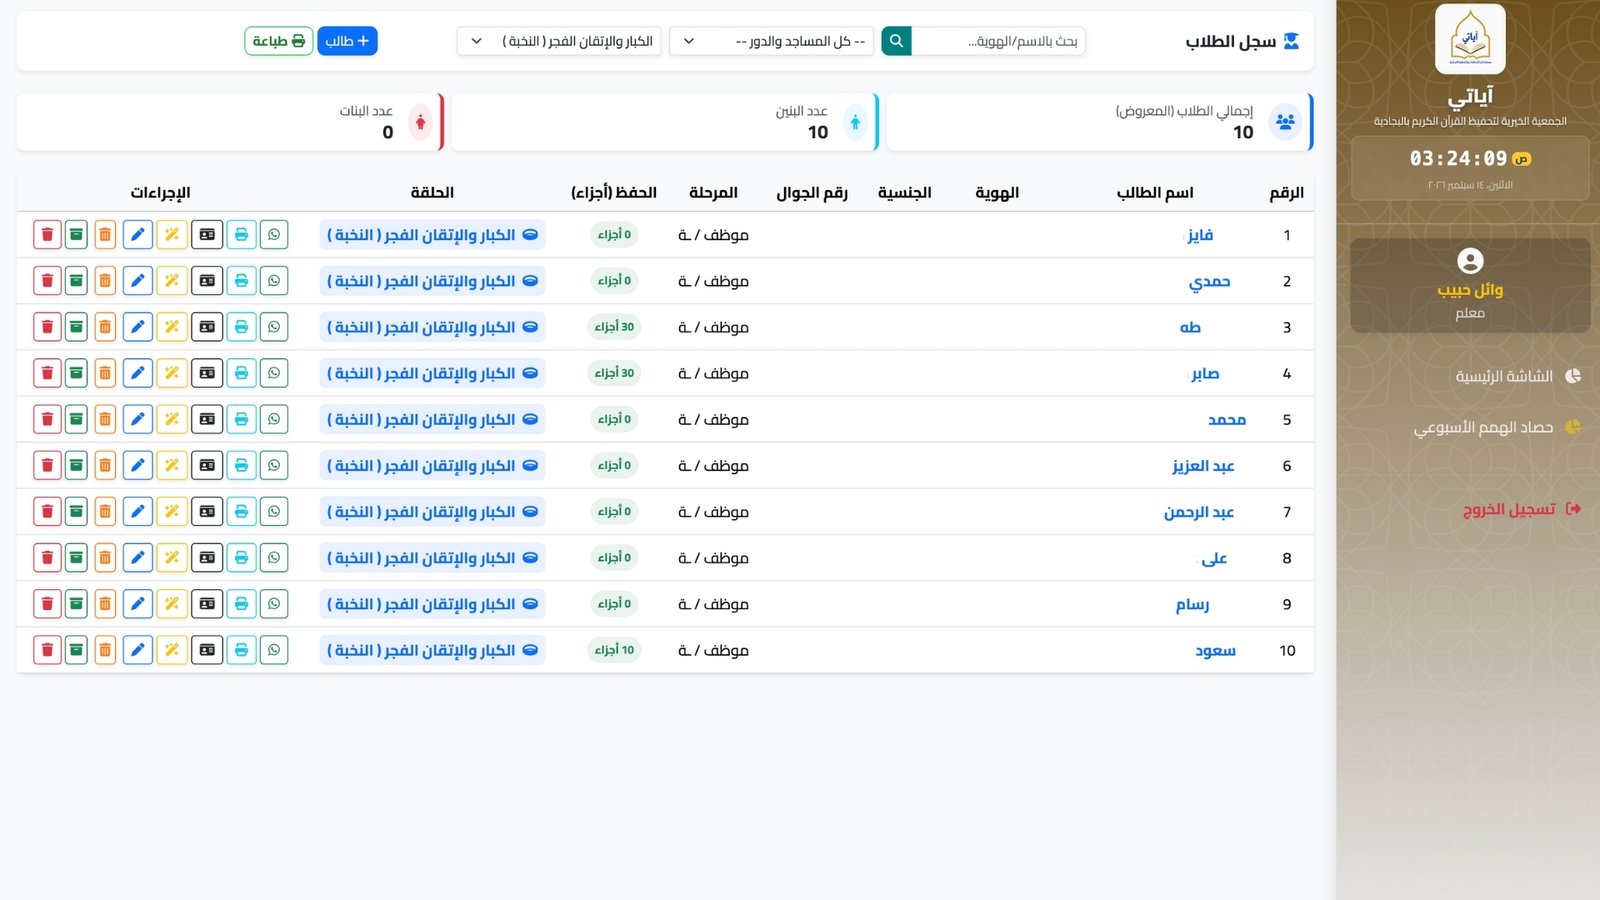Focus the name or ID search field
Image resolution: width=1600 pixels, height=900 pixels.
[999, 41]
